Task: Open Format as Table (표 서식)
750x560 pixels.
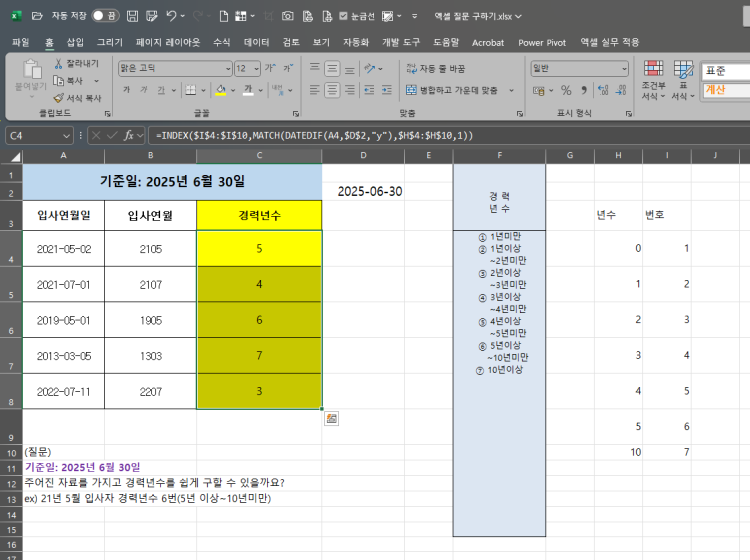Action: [683, 79]
